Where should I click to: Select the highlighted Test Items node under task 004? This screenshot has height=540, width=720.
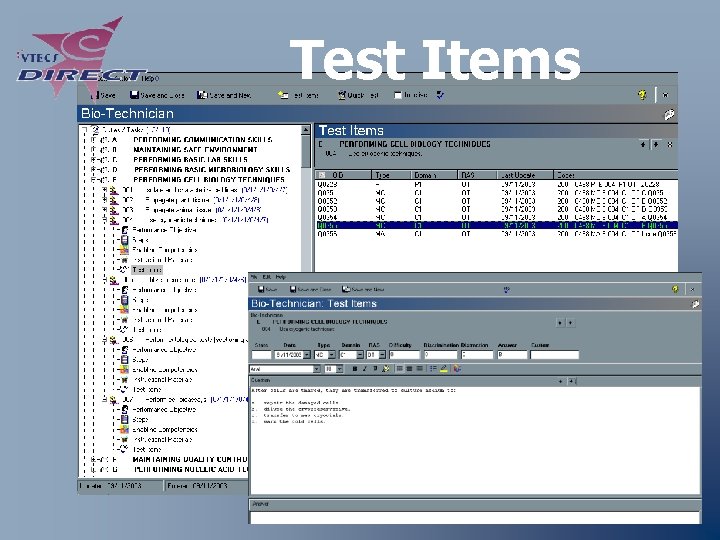tap(147, 270)
